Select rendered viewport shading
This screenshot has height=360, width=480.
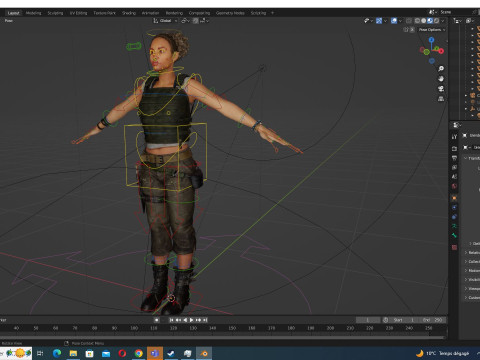[x=436, y=21]
